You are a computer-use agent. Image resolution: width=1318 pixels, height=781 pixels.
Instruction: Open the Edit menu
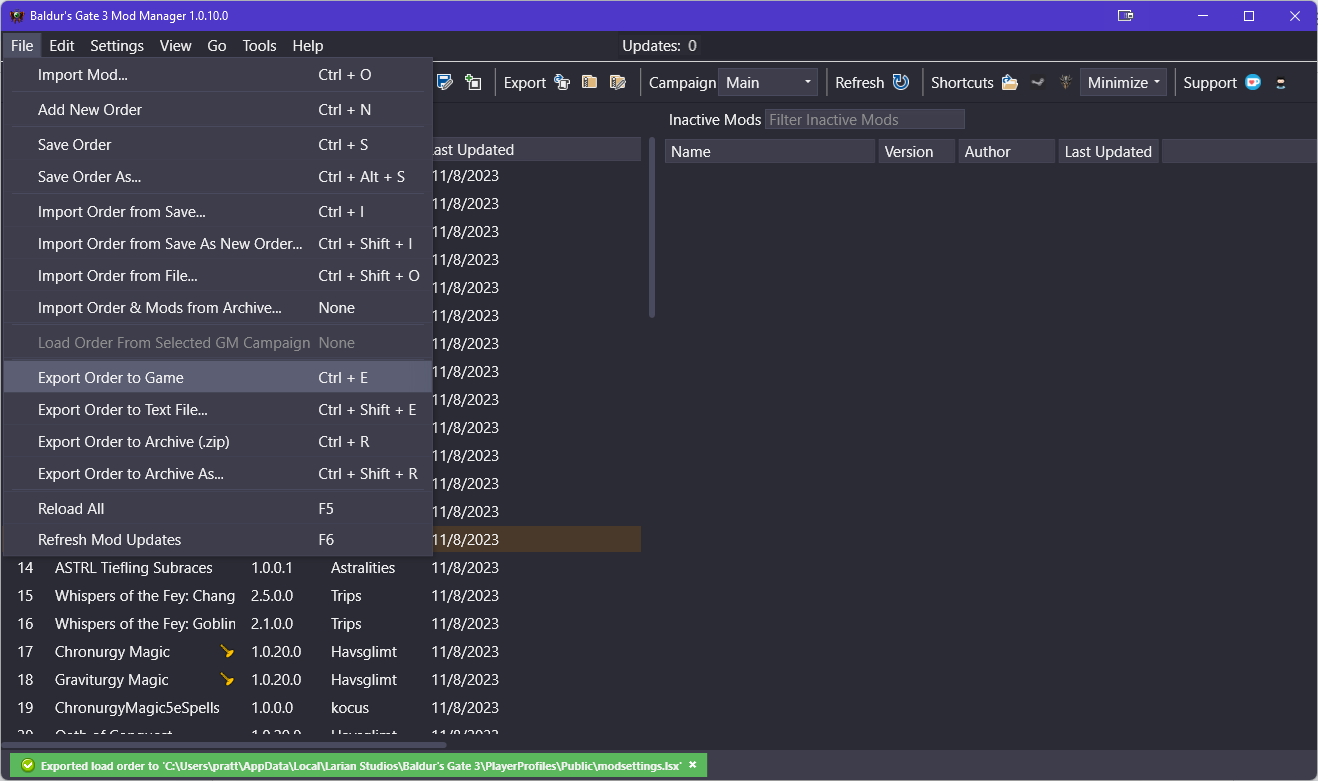pos(62,45)
